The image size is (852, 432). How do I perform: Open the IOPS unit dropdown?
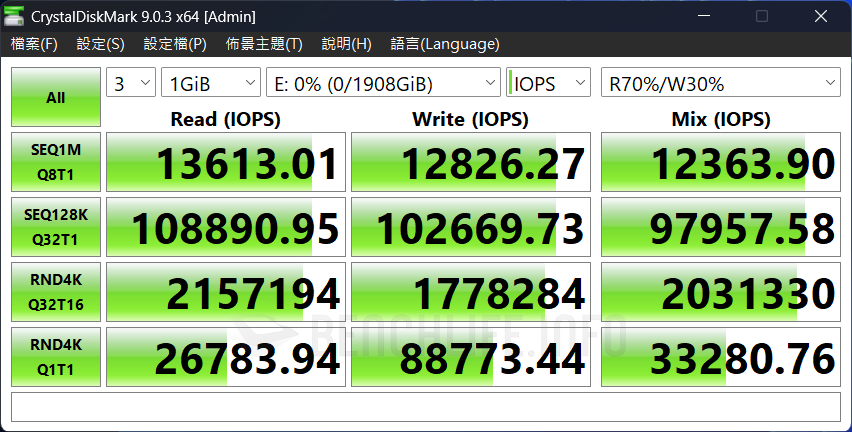[548, 83]
